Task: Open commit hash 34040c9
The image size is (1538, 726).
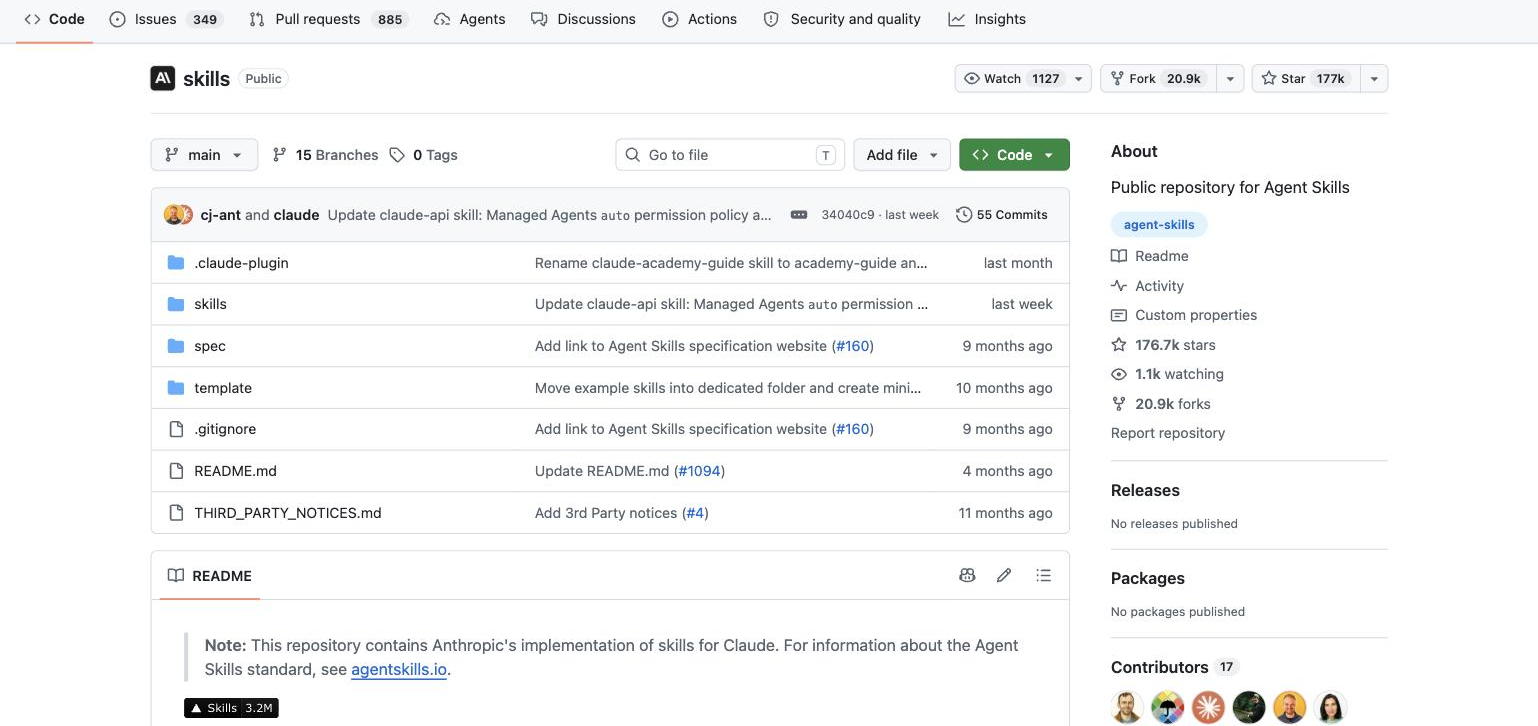Action: pyautogui.click(x=848, y=215)
